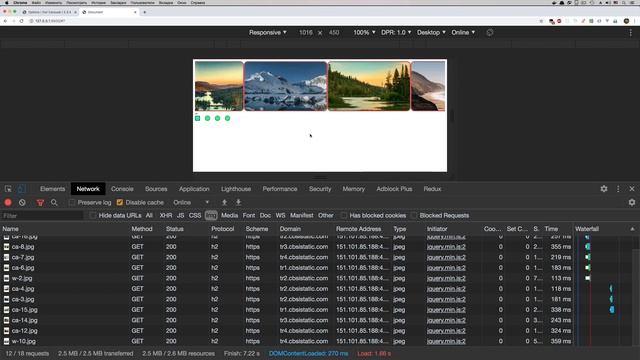The height and width of the screenshot is (360, 640).
Task: Open Online throttling dropdown in Network toolbar
Action: tap(191, 202)
